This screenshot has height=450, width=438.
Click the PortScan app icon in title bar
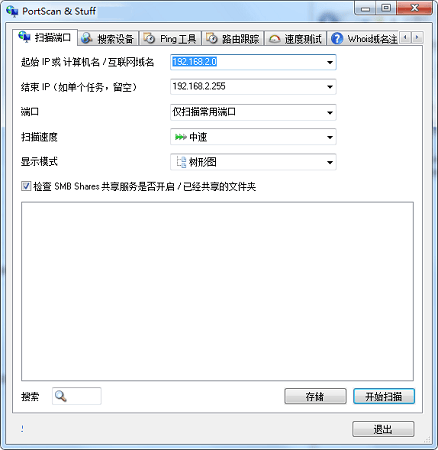pos(12,11)
